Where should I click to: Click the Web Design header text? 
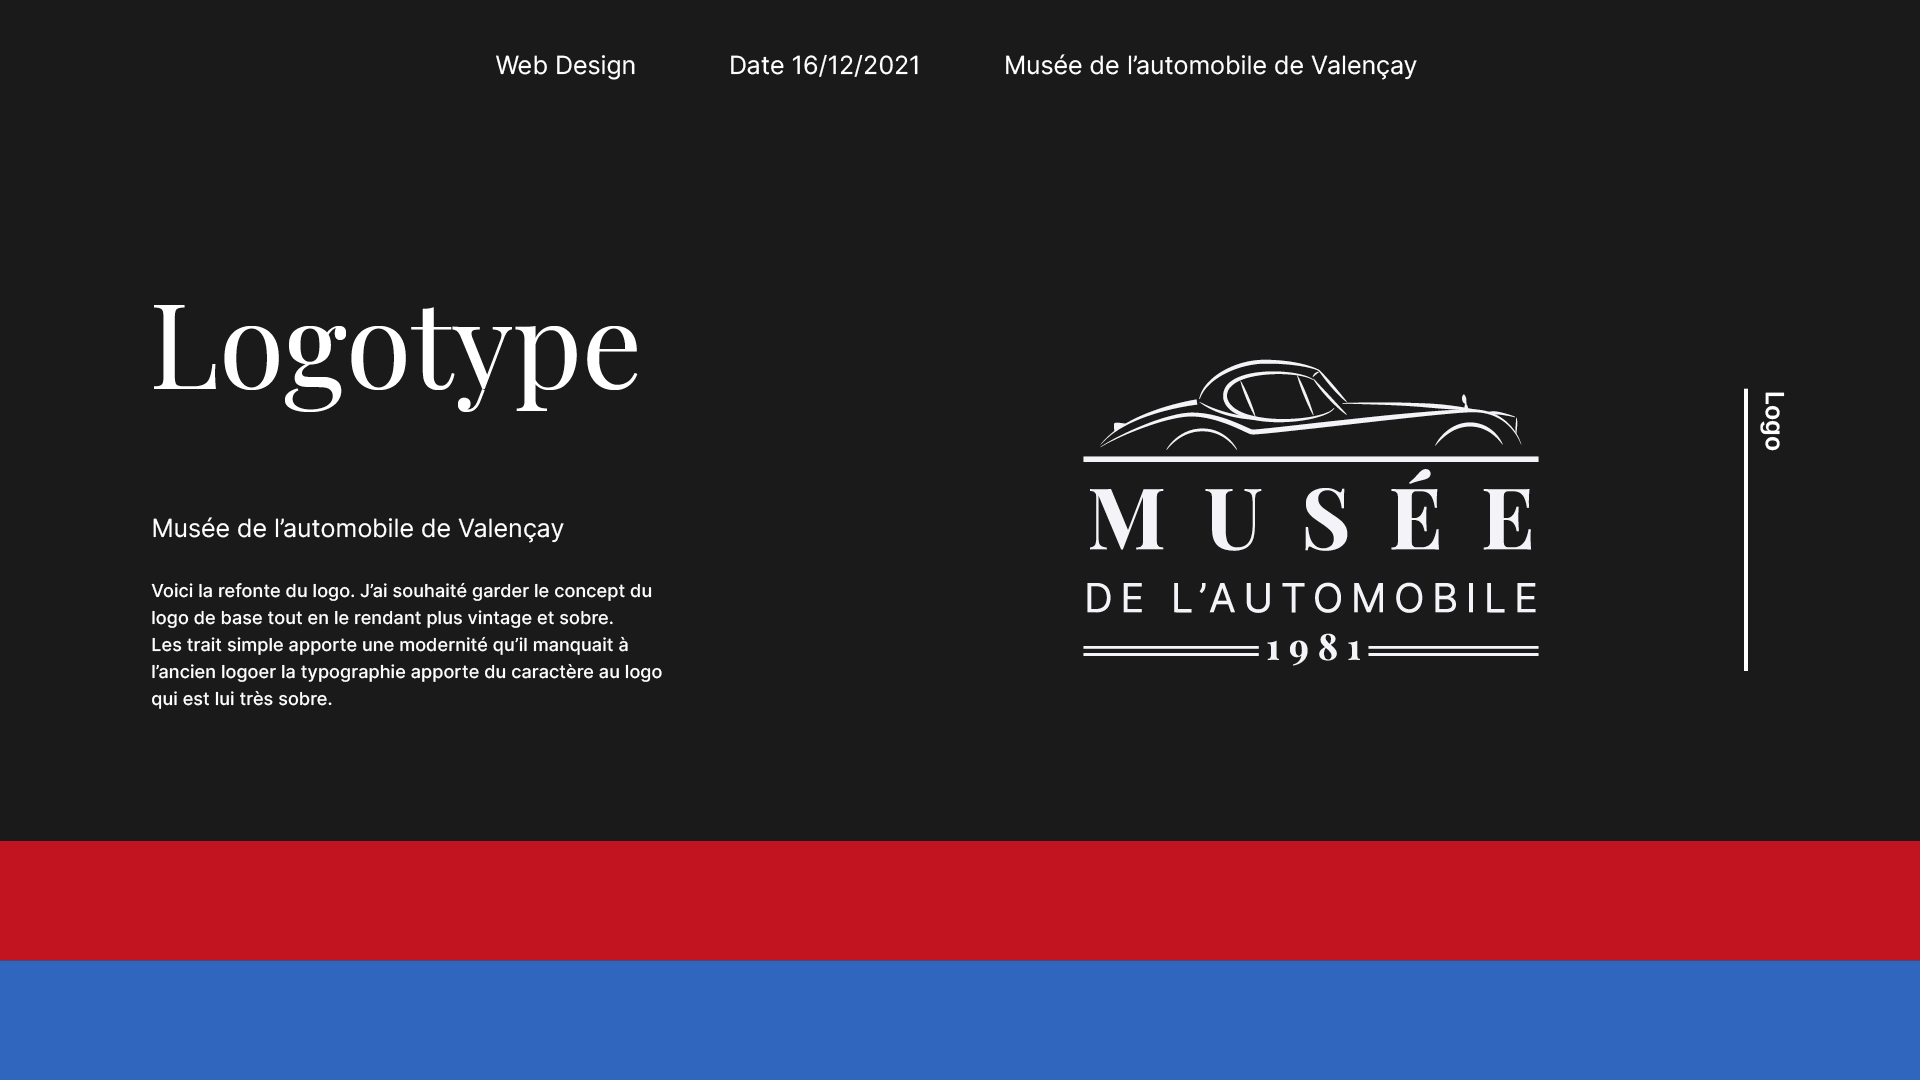(565, 66)
